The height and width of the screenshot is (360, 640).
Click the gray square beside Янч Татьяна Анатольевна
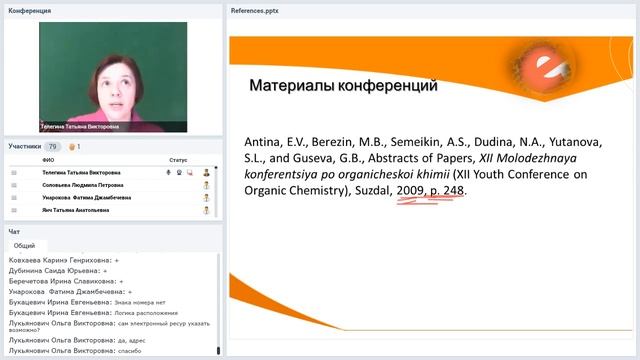tap(14, 210)
